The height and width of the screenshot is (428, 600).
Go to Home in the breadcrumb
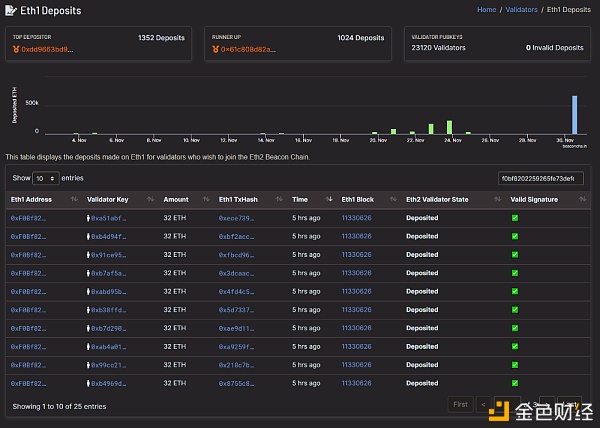tap(486, 10)
